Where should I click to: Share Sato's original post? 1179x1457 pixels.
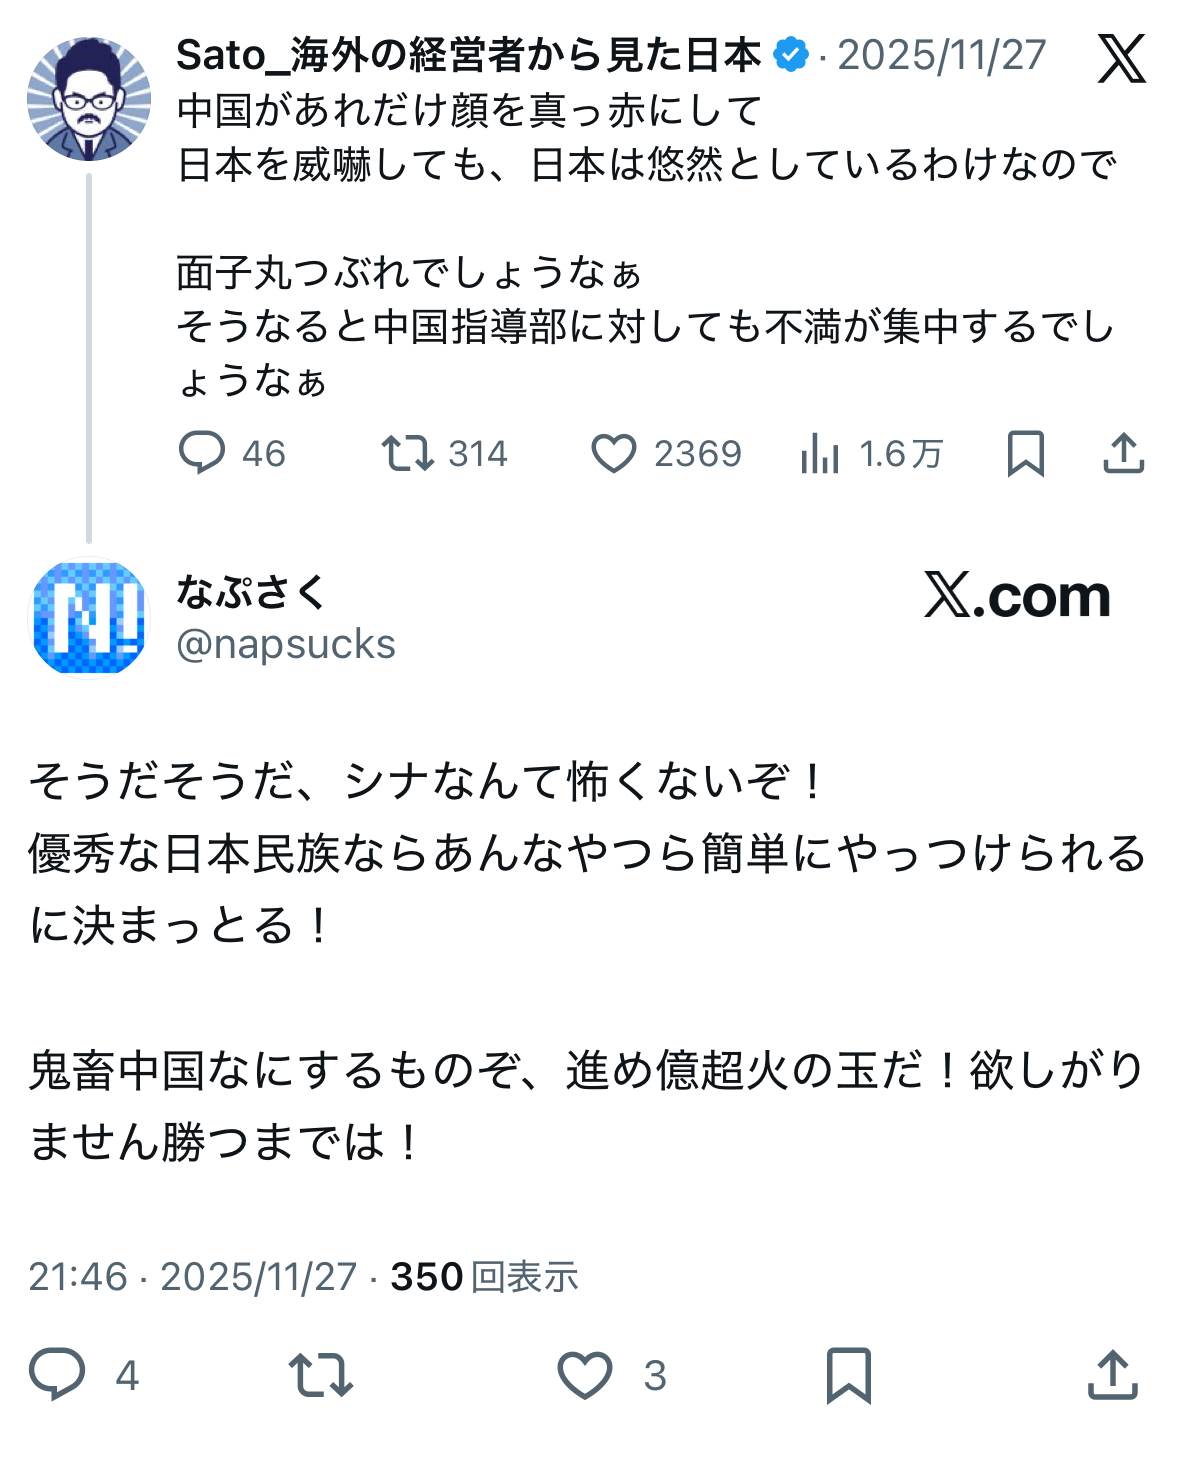[x=1123, y=453]
